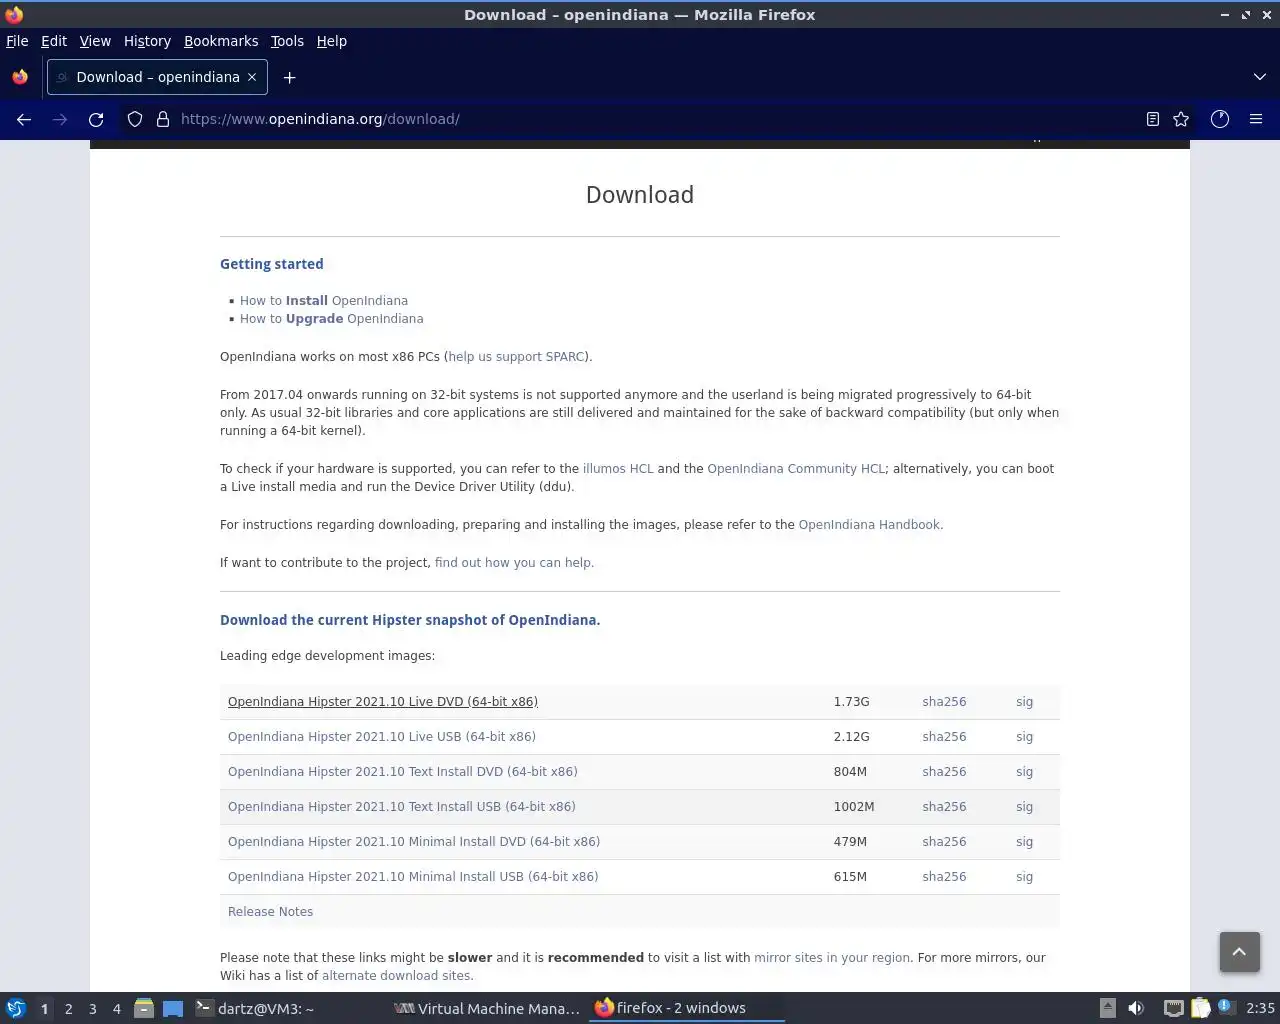Expand the list all tabs chevron
The width and height of the screenshot is (1280, 1024).
click(x=1260, y=77)
